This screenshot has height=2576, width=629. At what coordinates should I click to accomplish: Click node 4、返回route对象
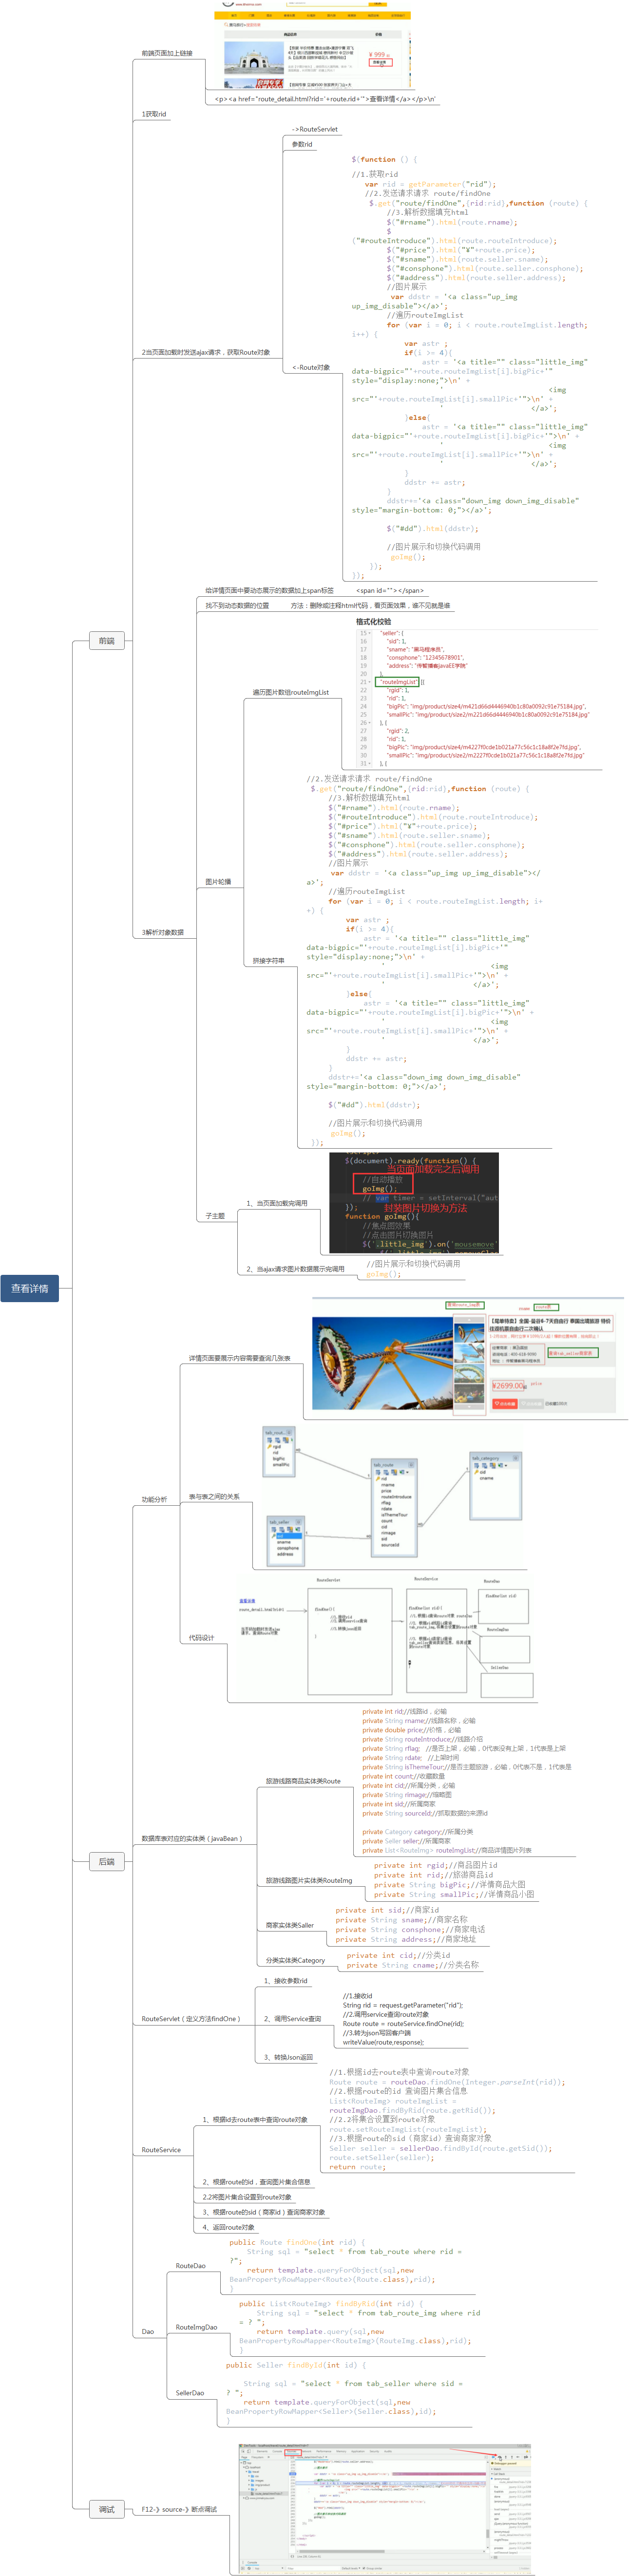click(228, 2227)
